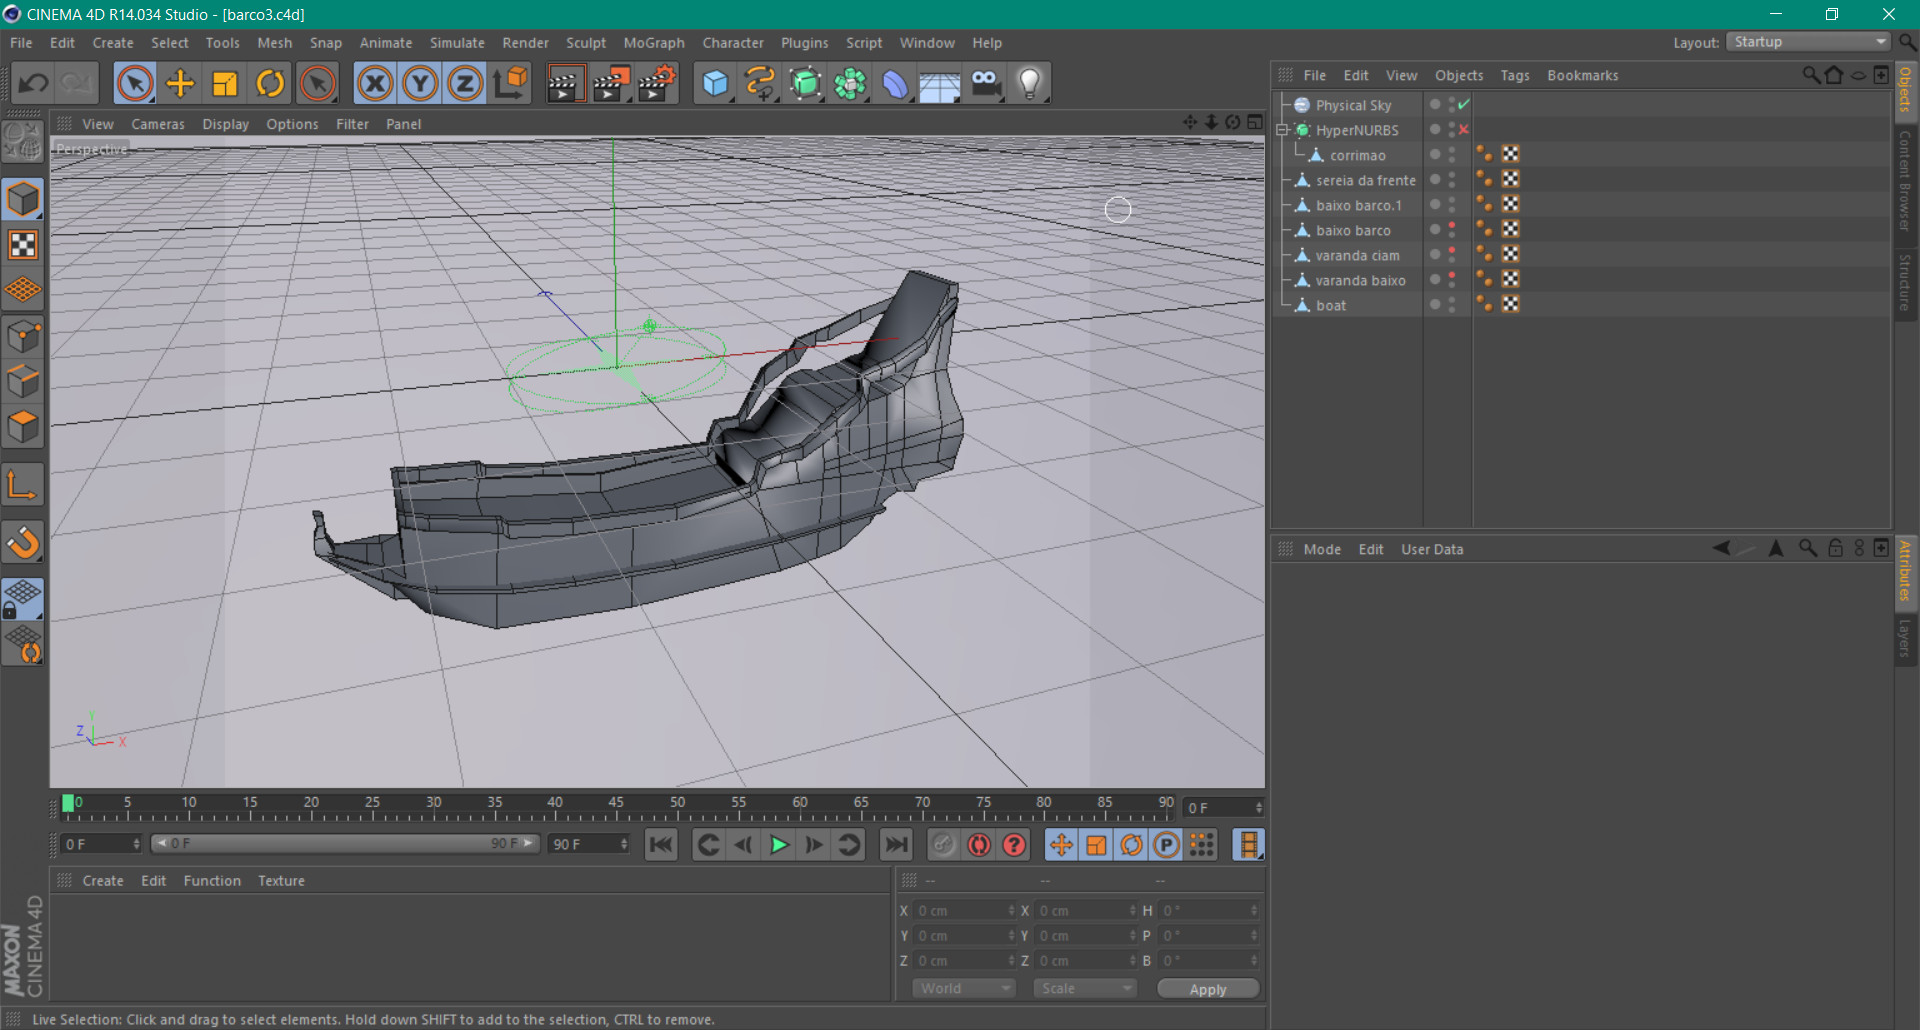This screenshot has width=1920, height=1030.
Task: Open the Array modeling objects icon
Action: [850, 83]
